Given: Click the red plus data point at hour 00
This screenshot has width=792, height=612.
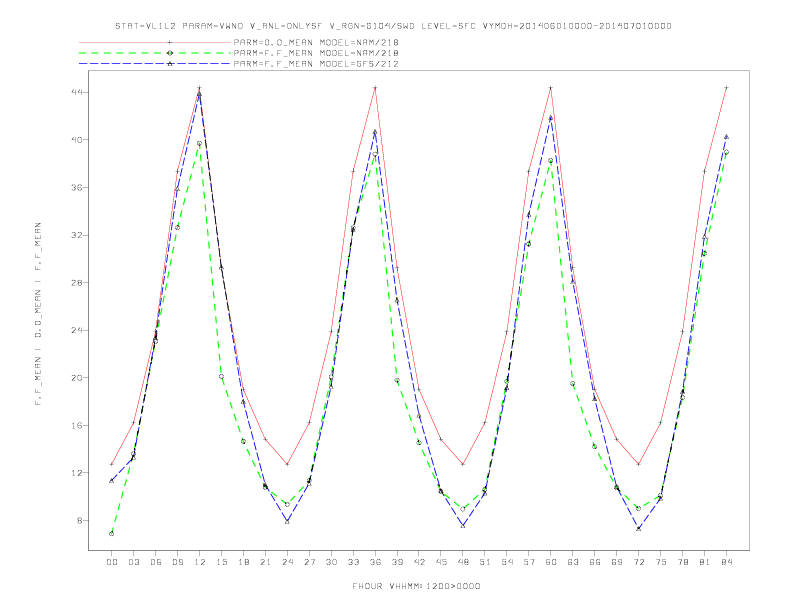Looking at the screenshot, I should click(x=112, y=464).
